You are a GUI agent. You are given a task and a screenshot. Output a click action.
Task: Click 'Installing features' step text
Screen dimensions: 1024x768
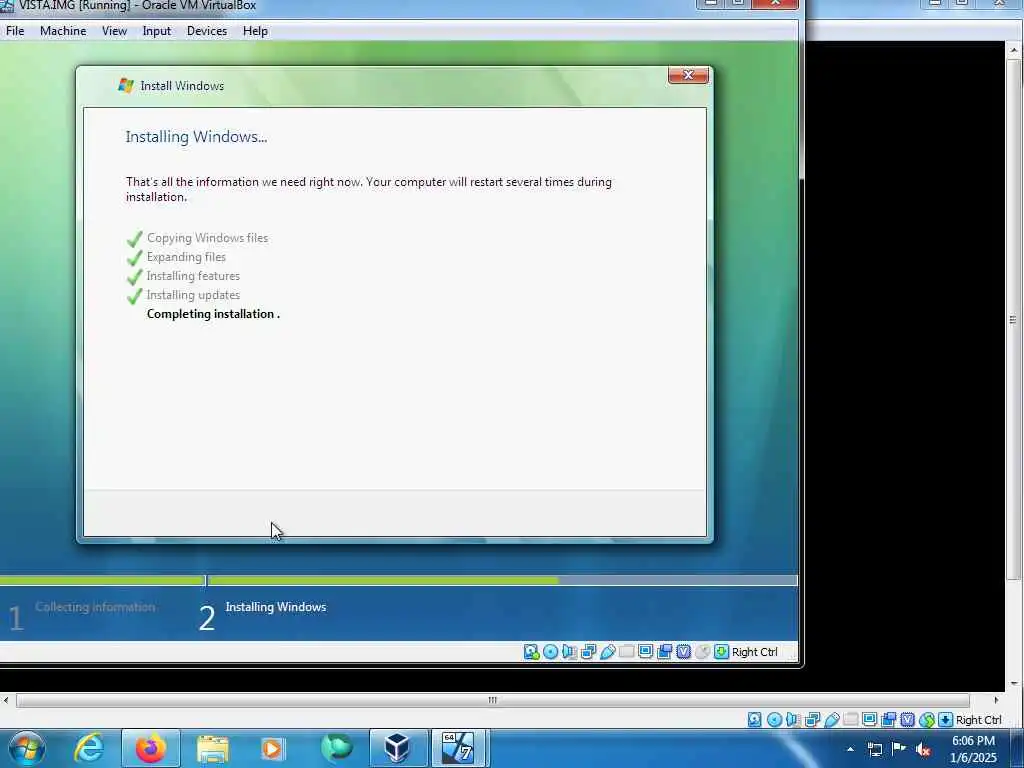coord(193,276)
